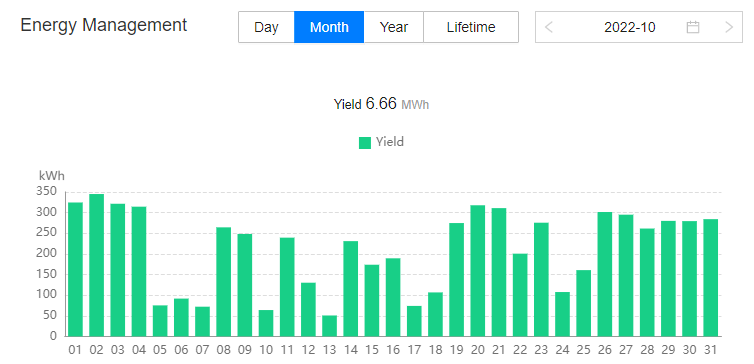Click the 100 y-axis value

(46, 295)
